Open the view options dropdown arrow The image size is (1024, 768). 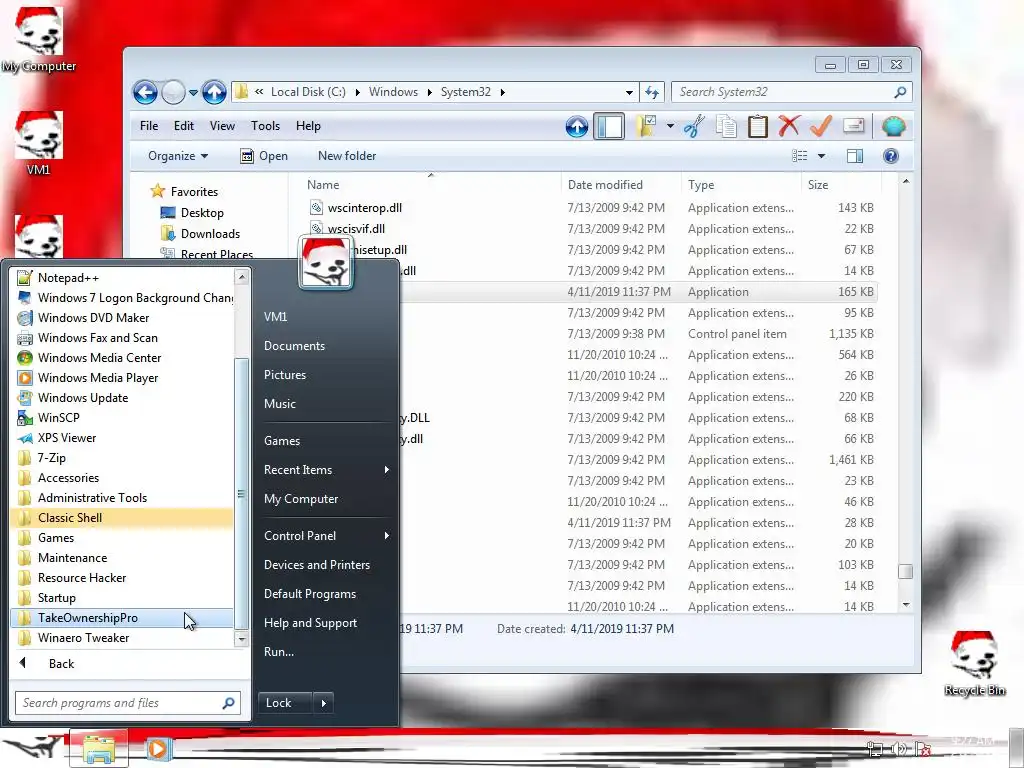tap(822, 156)
